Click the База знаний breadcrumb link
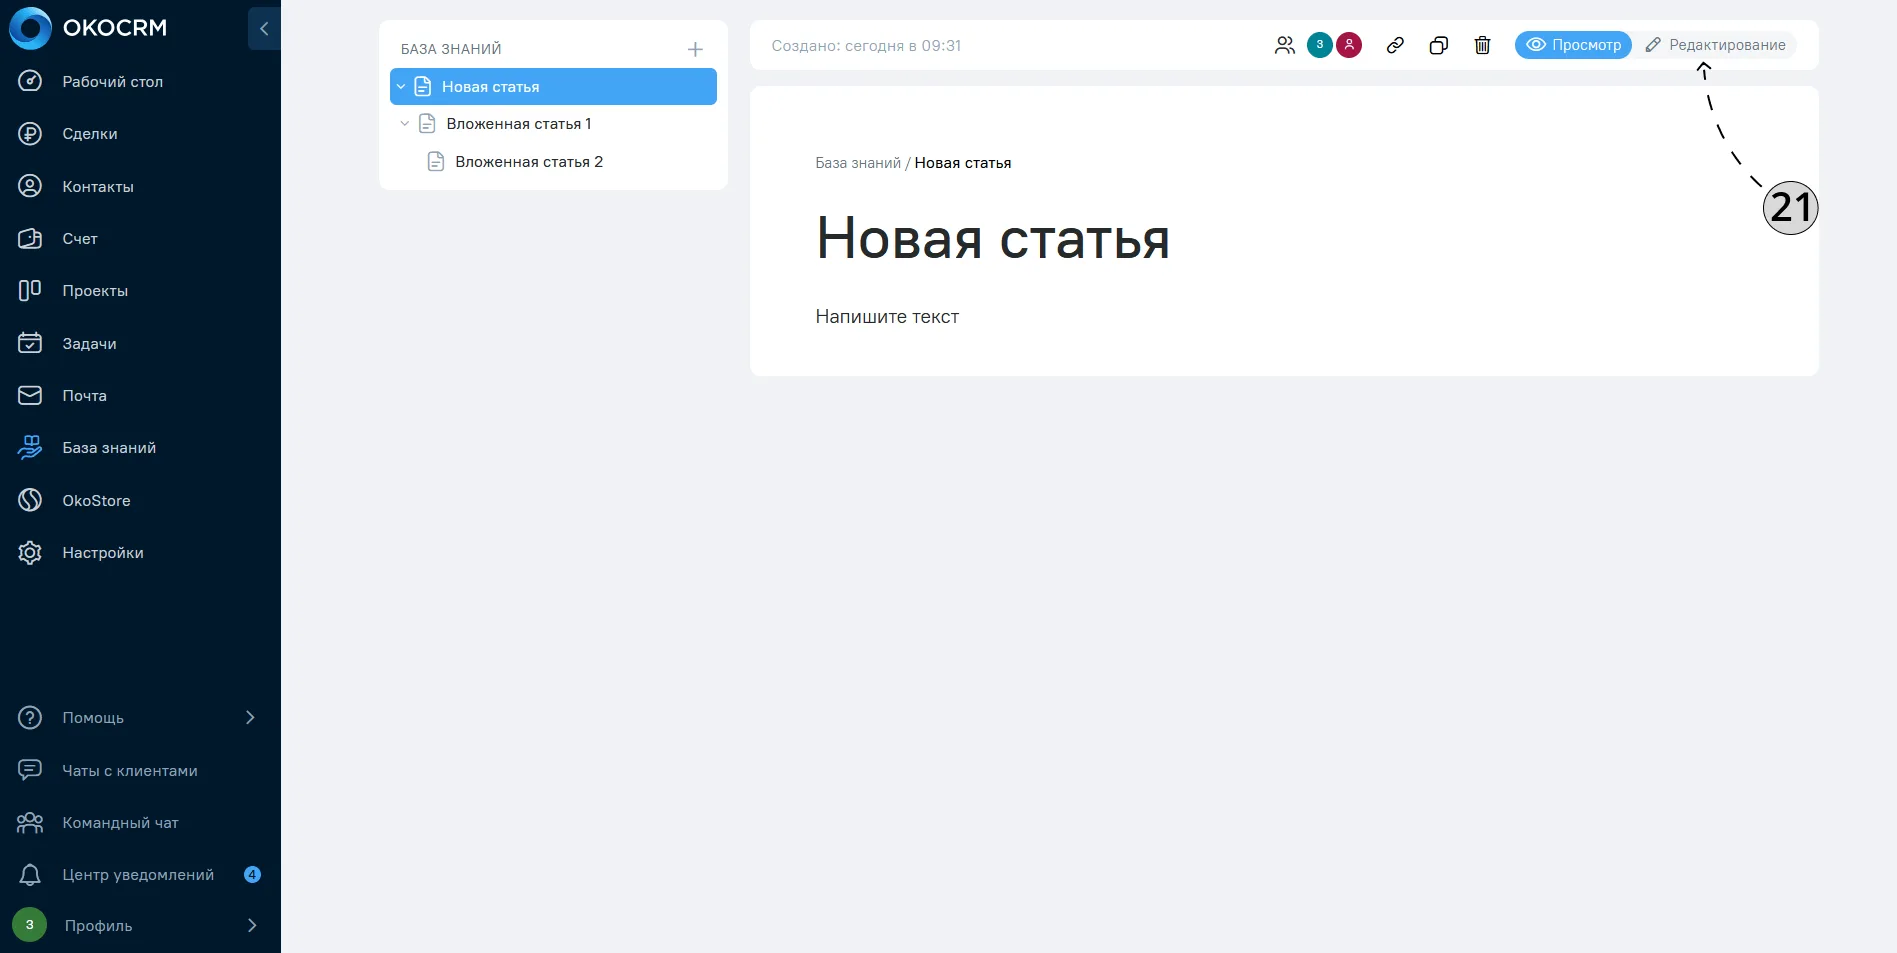Screen dimensions: 1897x953 click(x=858, y=163)
